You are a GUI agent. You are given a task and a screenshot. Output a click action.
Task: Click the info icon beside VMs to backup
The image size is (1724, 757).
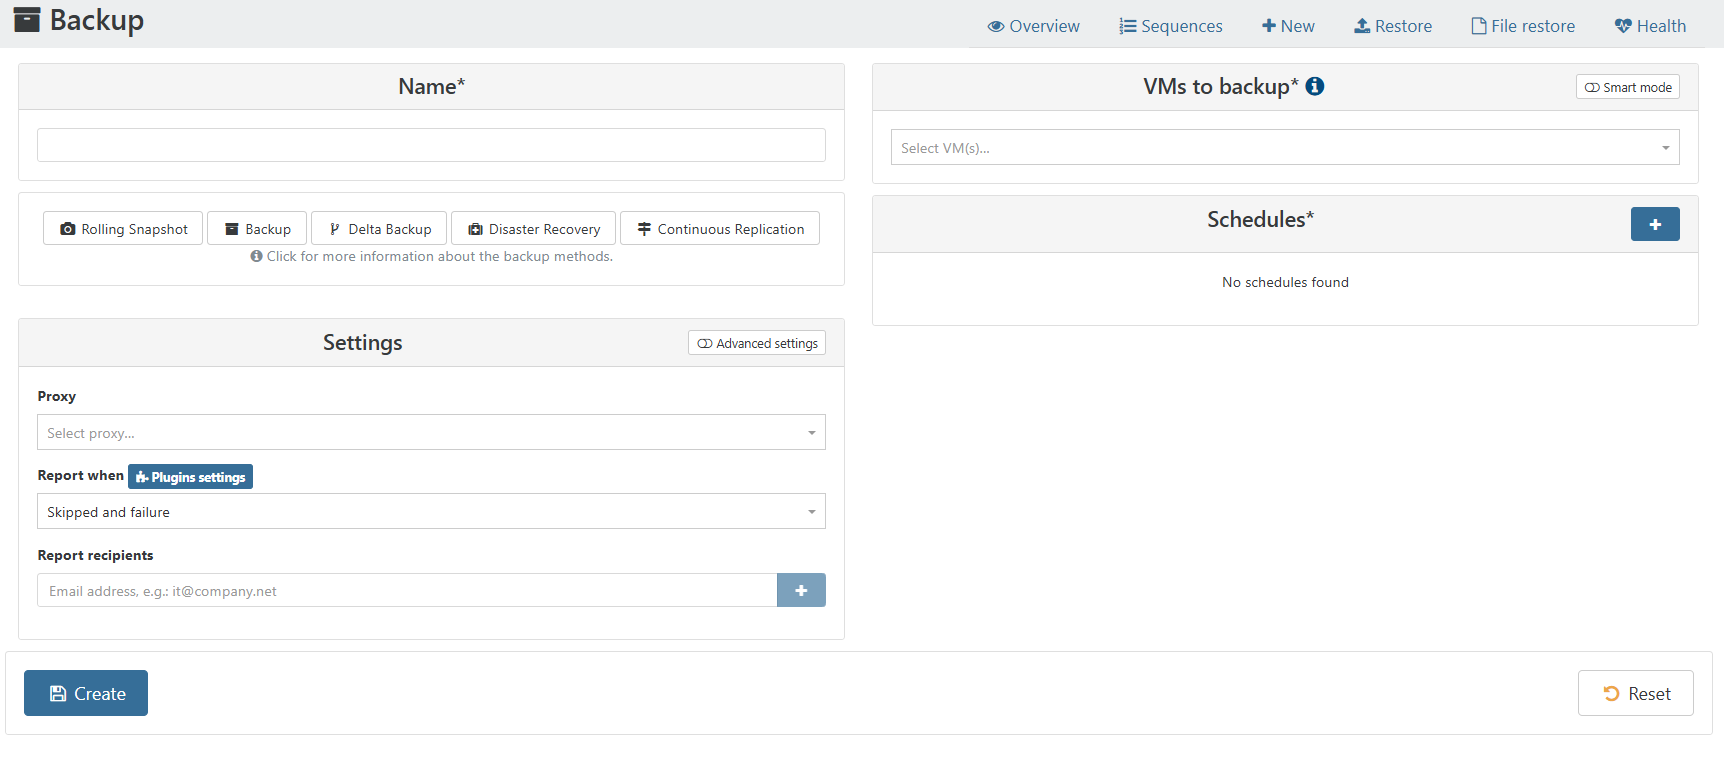pos(1315,87)
